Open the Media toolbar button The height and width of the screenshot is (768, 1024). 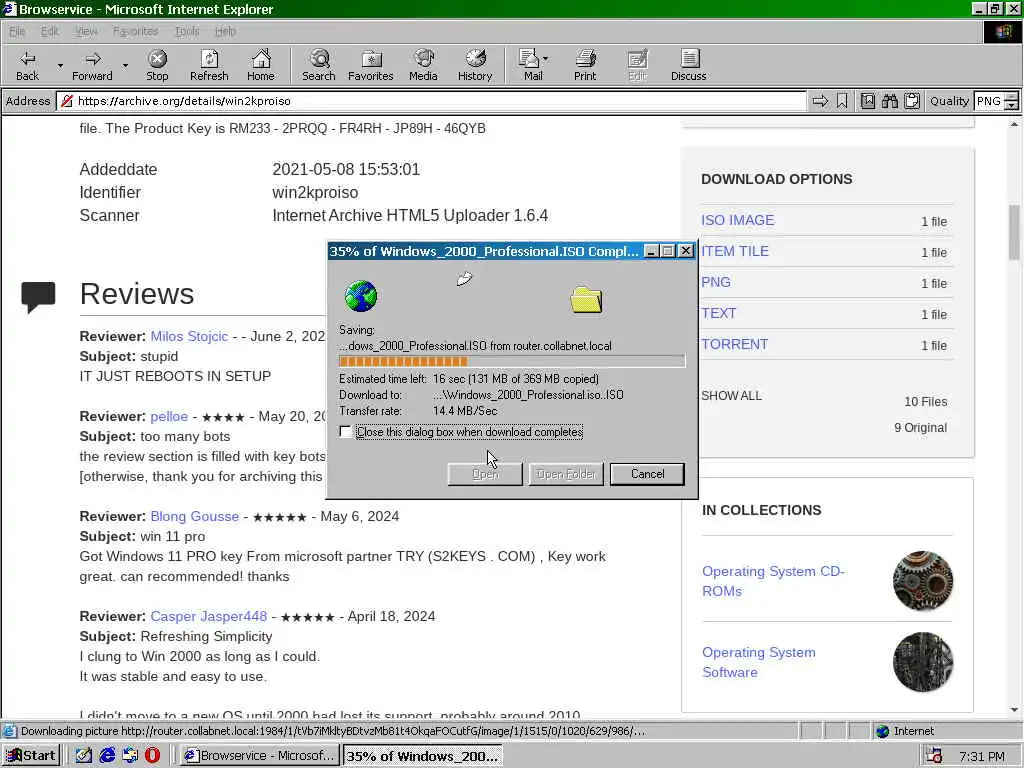(423, 65)
